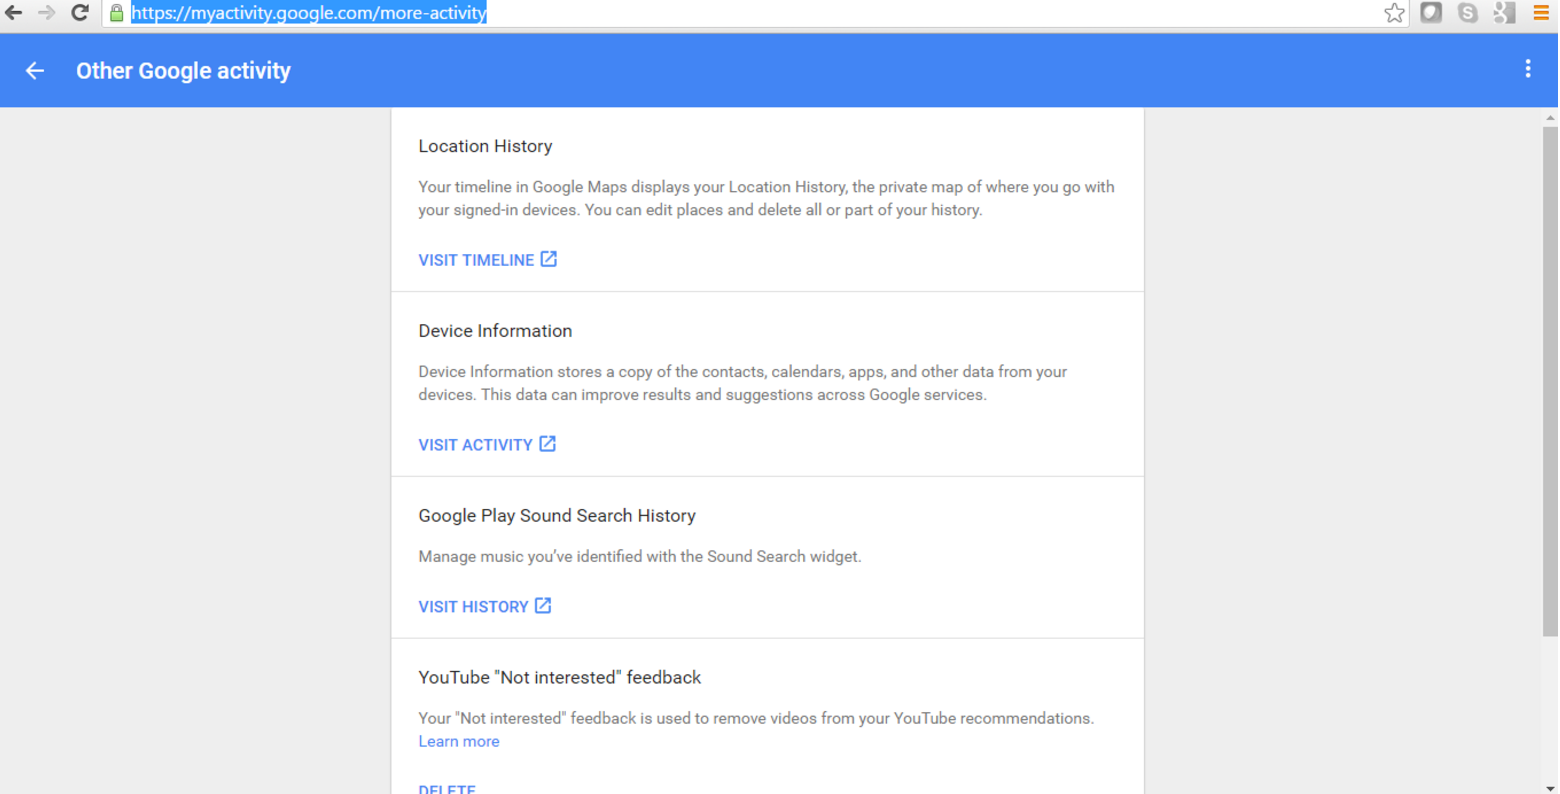
Task: Click the Google extension icon in toolbar
Action: (1504, 13)
